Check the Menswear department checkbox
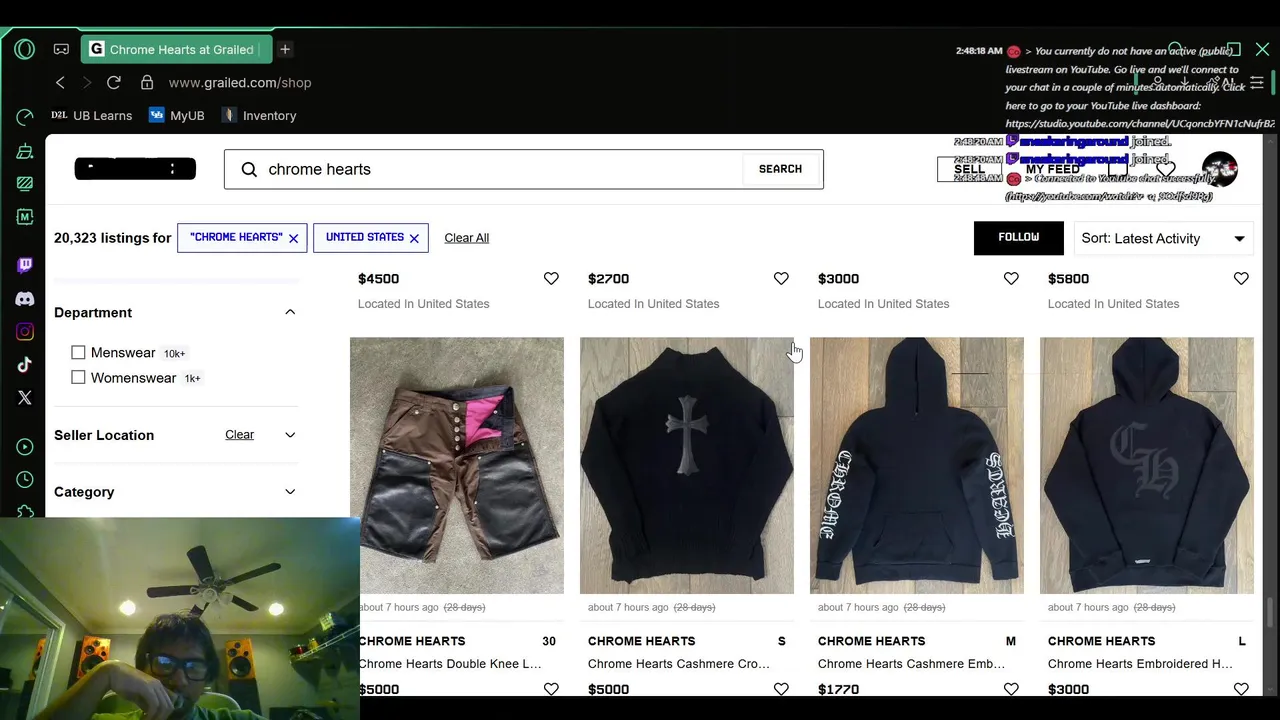This screenshot has height=720, width=1280. tap(78, 352)
